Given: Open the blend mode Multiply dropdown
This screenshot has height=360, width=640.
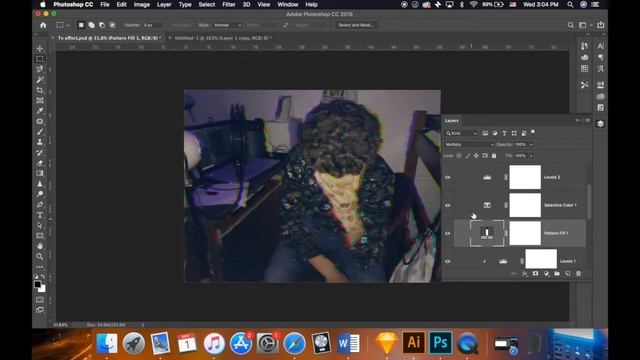Looking at the screenshot, I should click(x=469, y=144).
